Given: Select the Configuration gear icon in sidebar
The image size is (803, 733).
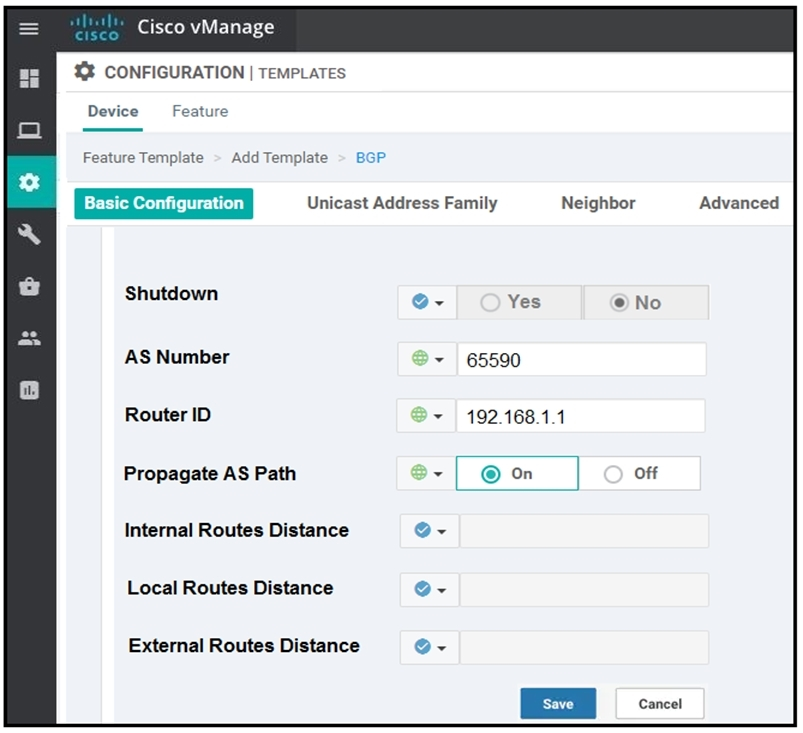Looking at the screenshot, I should (x=29, y=182).
